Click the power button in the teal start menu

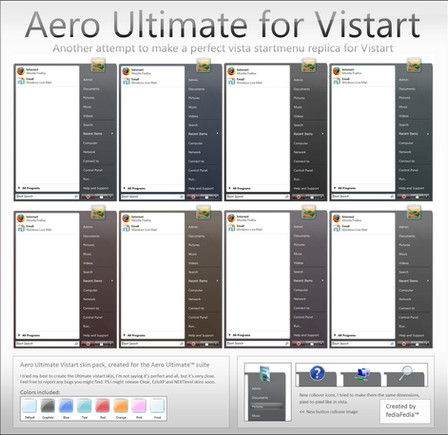pyautogui.click(x=404, y=197)
